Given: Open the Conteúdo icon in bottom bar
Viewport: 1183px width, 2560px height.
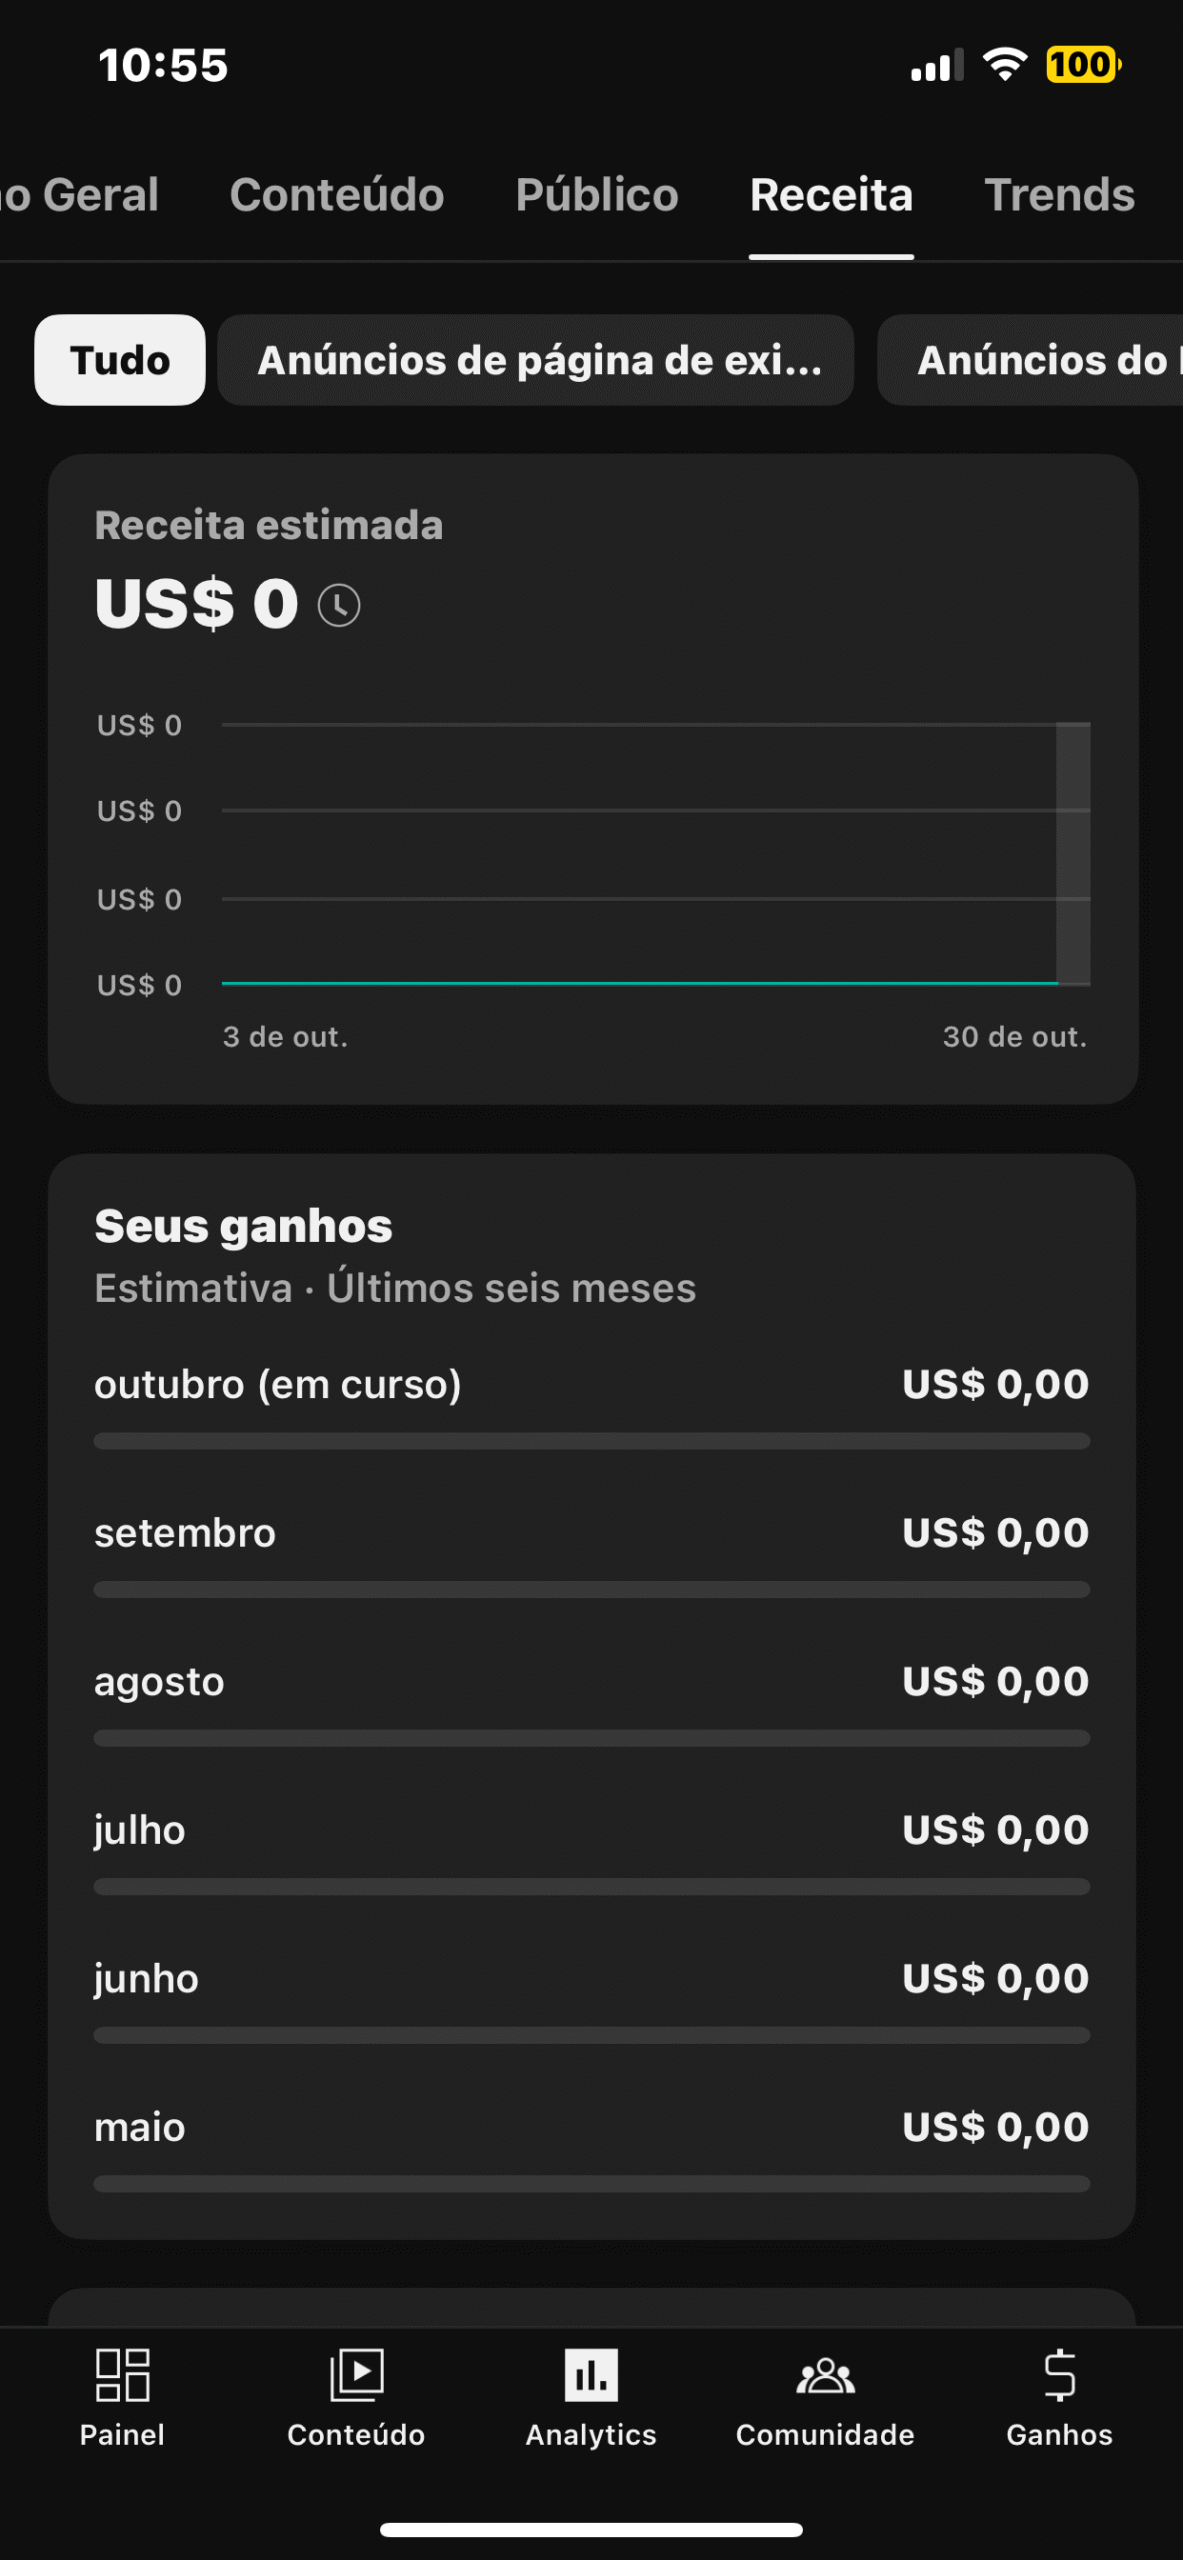Looking at the screenshot, I should 356,2375.
